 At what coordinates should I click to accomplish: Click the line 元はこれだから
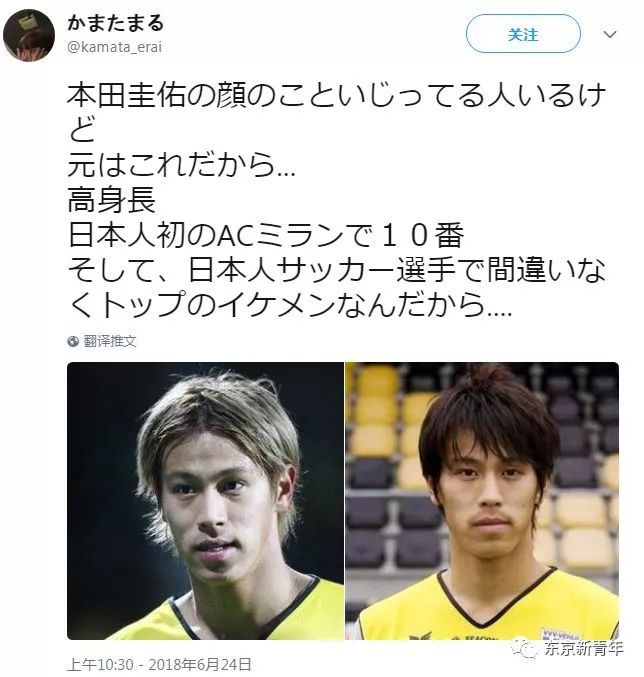pos(181,165)
